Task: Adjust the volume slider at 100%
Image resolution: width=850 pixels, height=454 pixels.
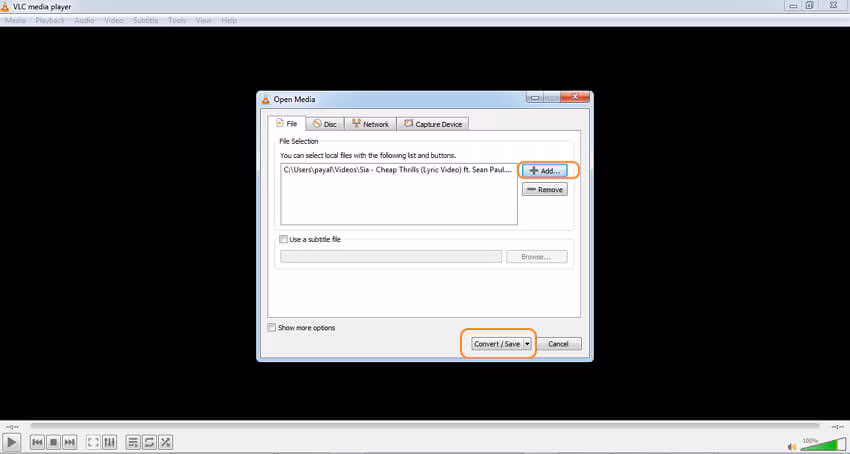Action: pos(823,445)
